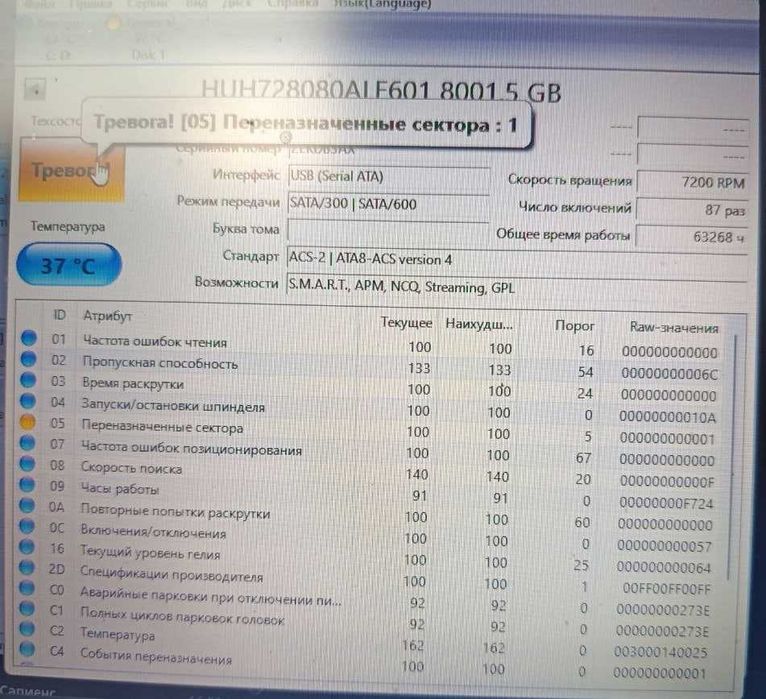
Task: Select the Переназначенные сектора attribute name in table
Action: (x=162, y=427)
